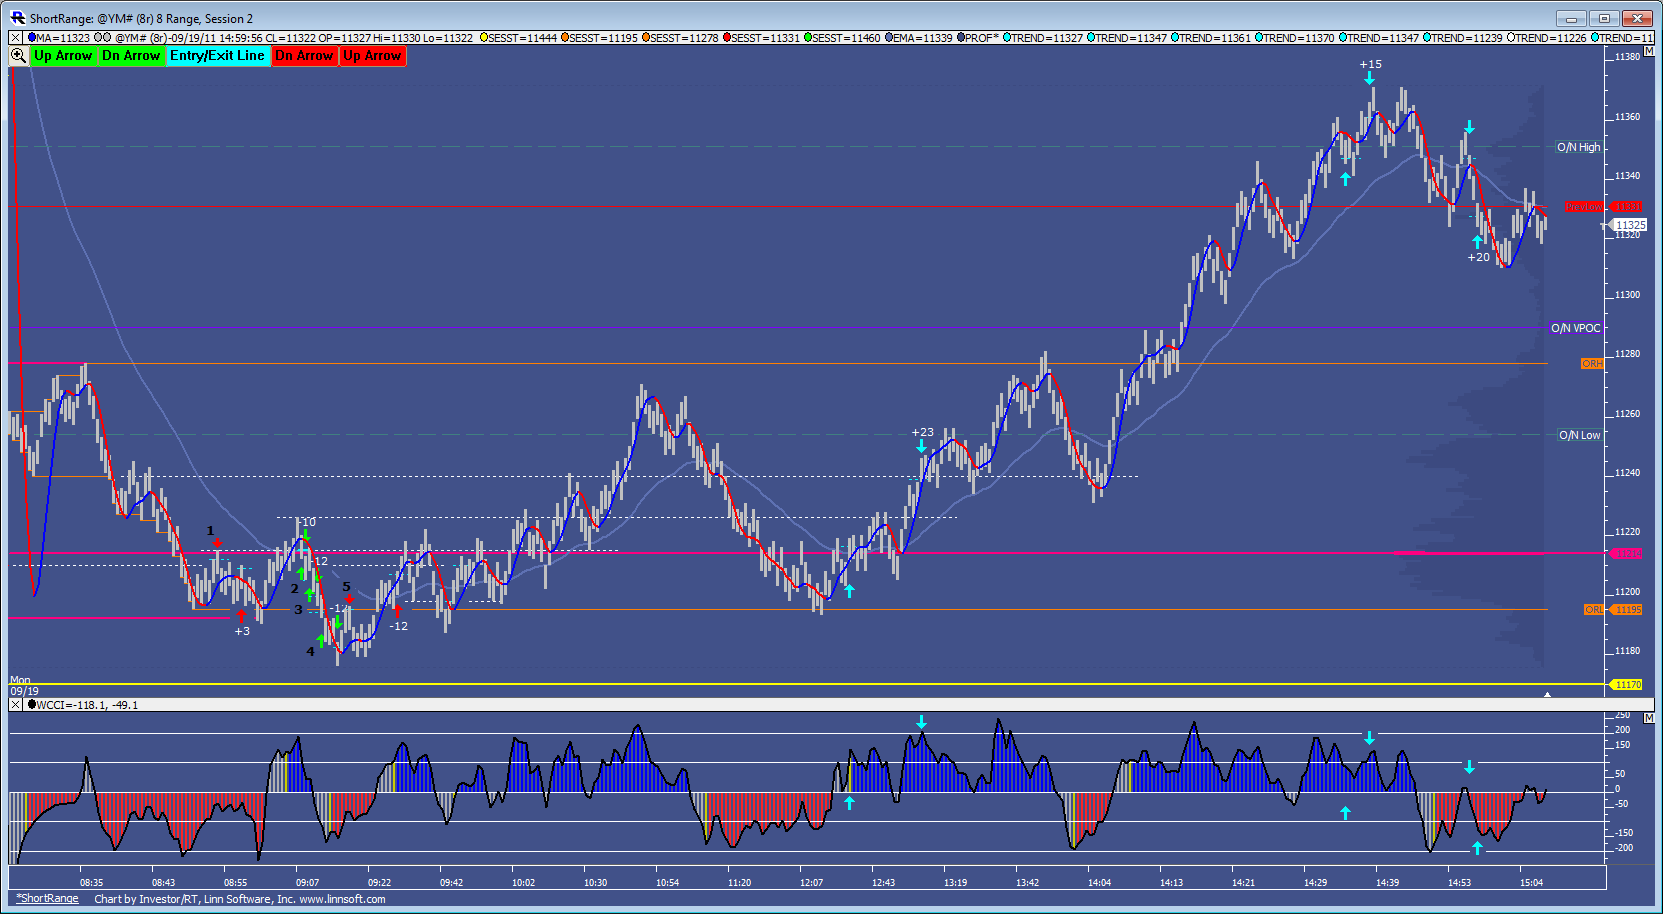The image size is (1663, 914).
Task: Maximize the ShortRange chart window
Action: pyautogui.click(x=1604, y=18)
